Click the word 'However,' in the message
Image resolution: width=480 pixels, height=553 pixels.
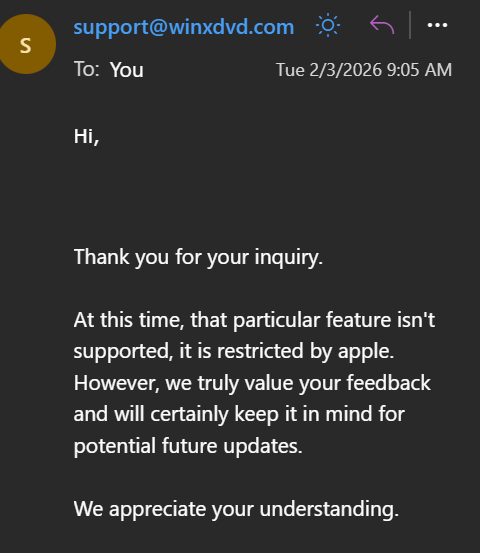pos(116,383)
